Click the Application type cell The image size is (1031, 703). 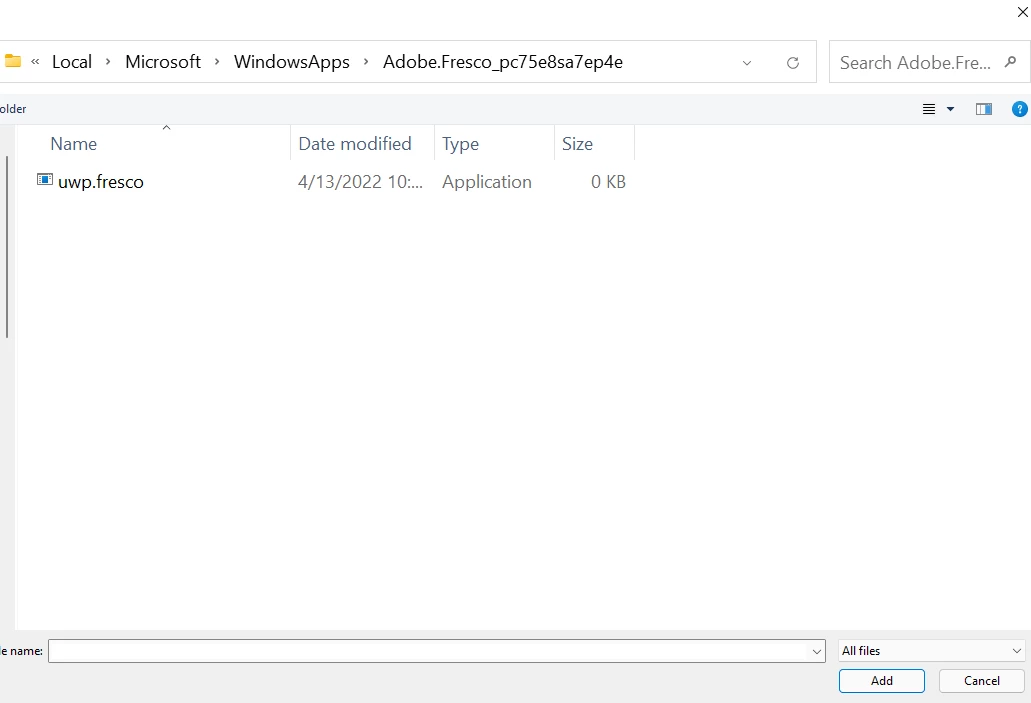click(x=487, y=182)
